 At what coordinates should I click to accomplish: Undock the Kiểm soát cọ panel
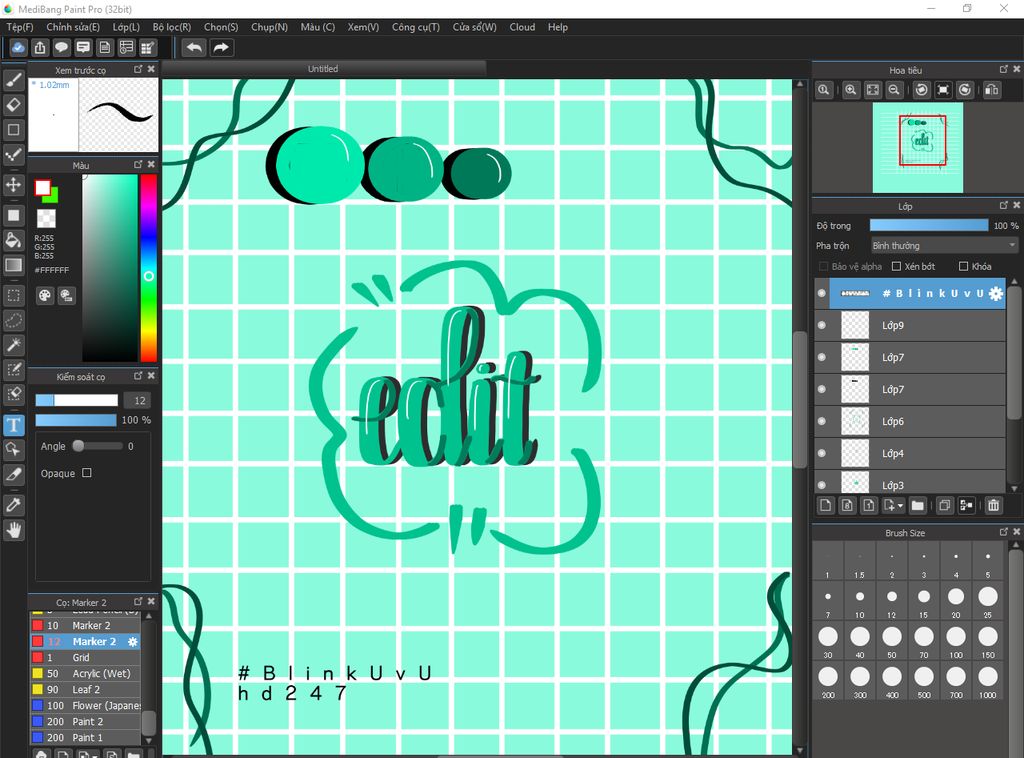tap(138, 375)
